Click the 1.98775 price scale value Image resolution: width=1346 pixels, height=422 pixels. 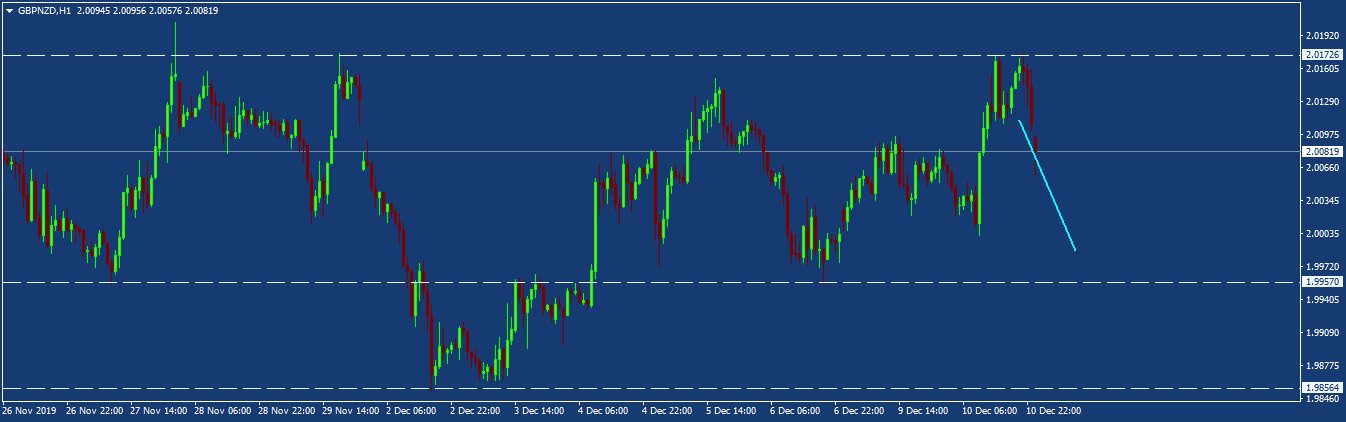click(1322, 366)
